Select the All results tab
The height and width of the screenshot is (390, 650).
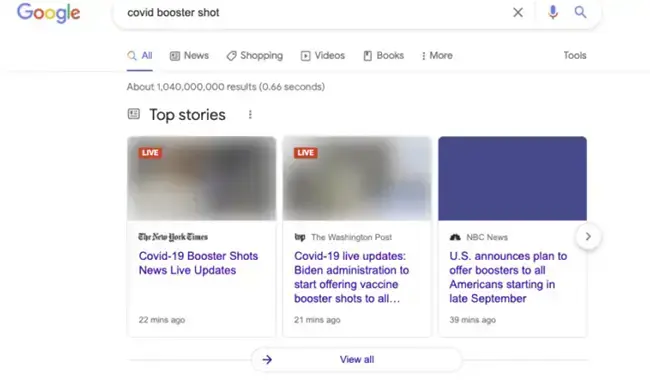pos(140,56)
